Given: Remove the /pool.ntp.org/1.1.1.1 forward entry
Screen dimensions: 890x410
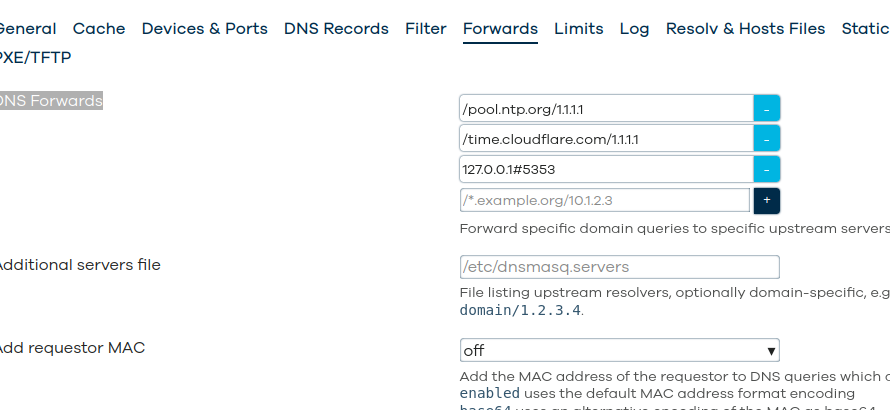Looking at the screenshot, I should 766,108.
